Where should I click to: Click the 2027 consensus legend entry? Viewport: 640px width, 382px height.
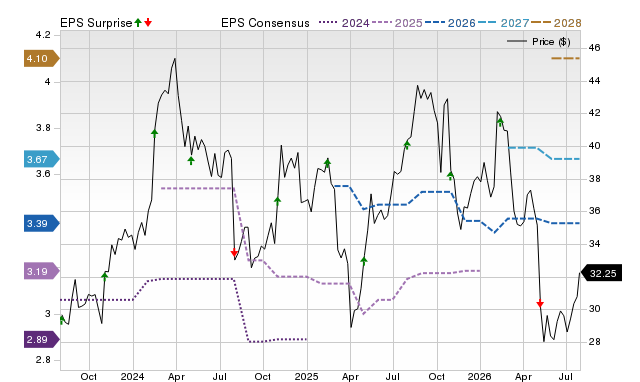(x=504, y=23)
